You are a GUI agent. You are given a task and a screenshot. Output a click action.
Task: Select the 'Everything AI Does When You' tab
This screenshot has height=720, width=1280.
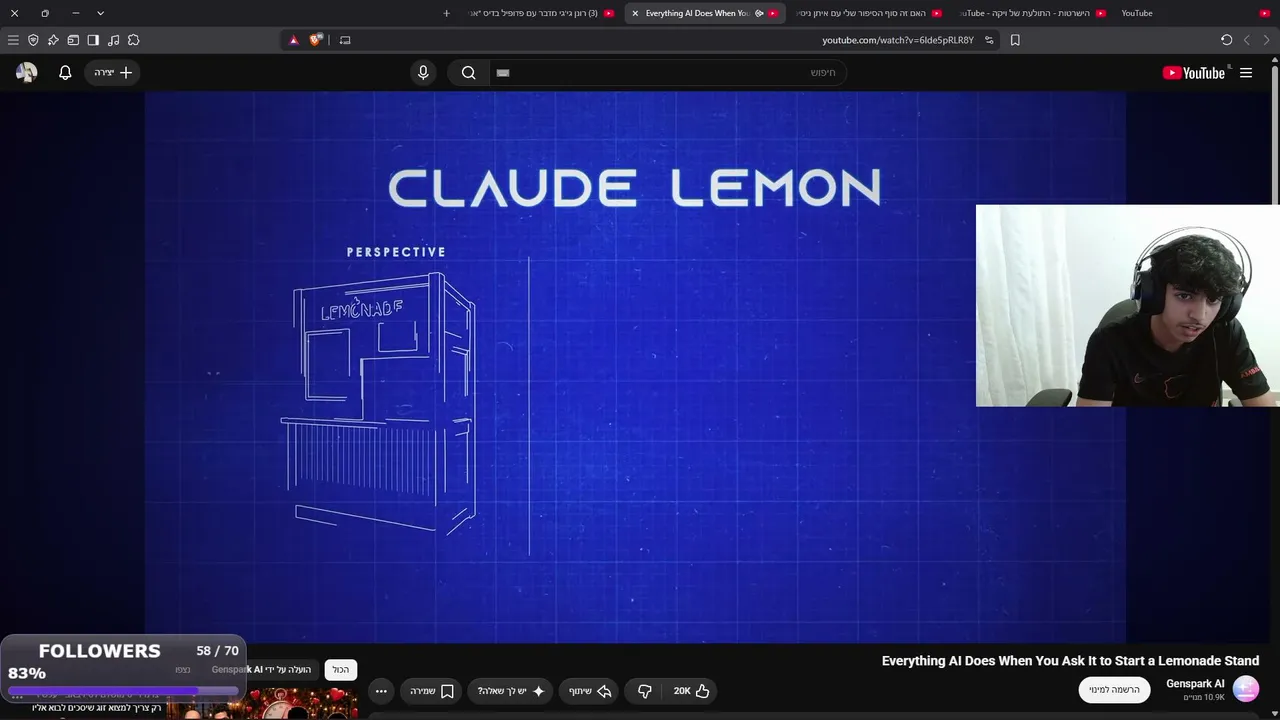(x=705, y=13)
